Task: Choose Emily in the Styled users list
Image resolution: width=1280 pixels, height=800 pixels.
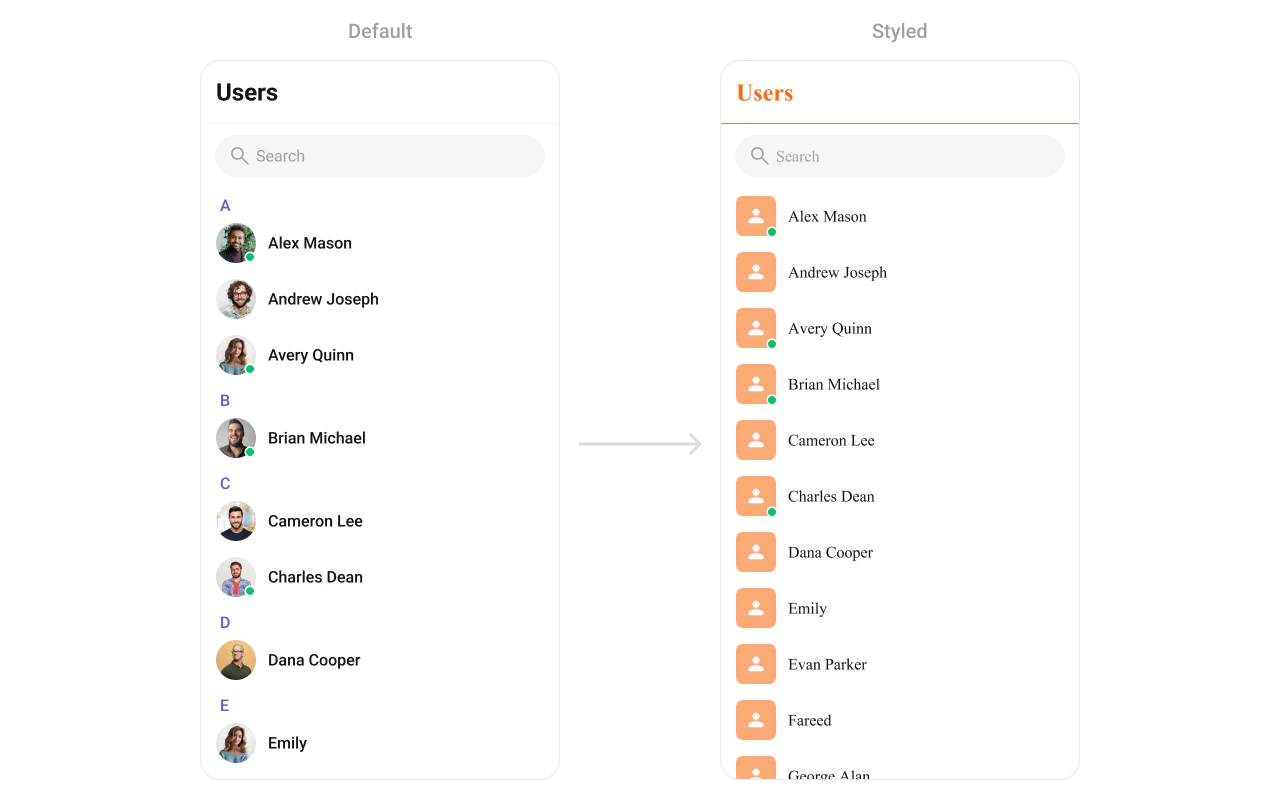Action: (900, 608)
